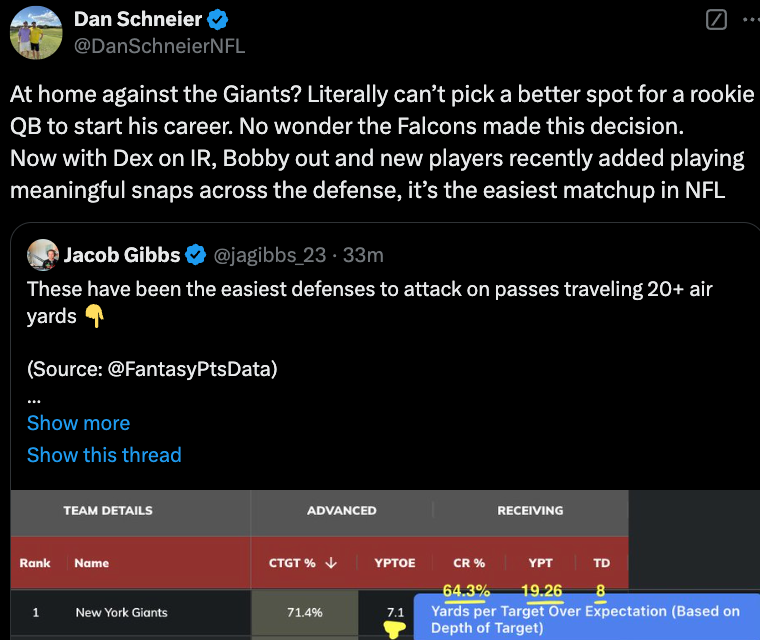Open Jacob Gibbs's avatar thumbnail
The image size is (760, 640).
43,255
